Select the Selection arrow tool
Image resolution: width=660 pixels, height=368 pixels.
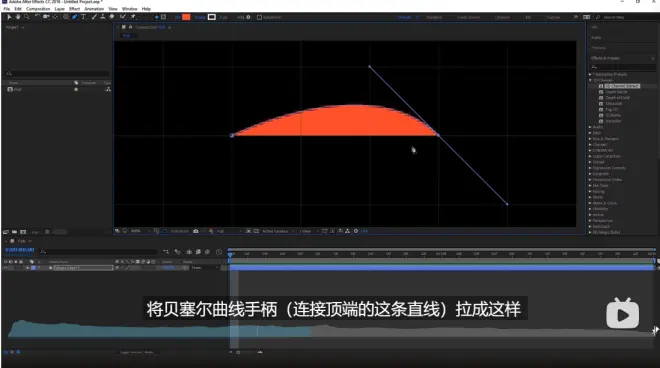click(x=9, y=17)
